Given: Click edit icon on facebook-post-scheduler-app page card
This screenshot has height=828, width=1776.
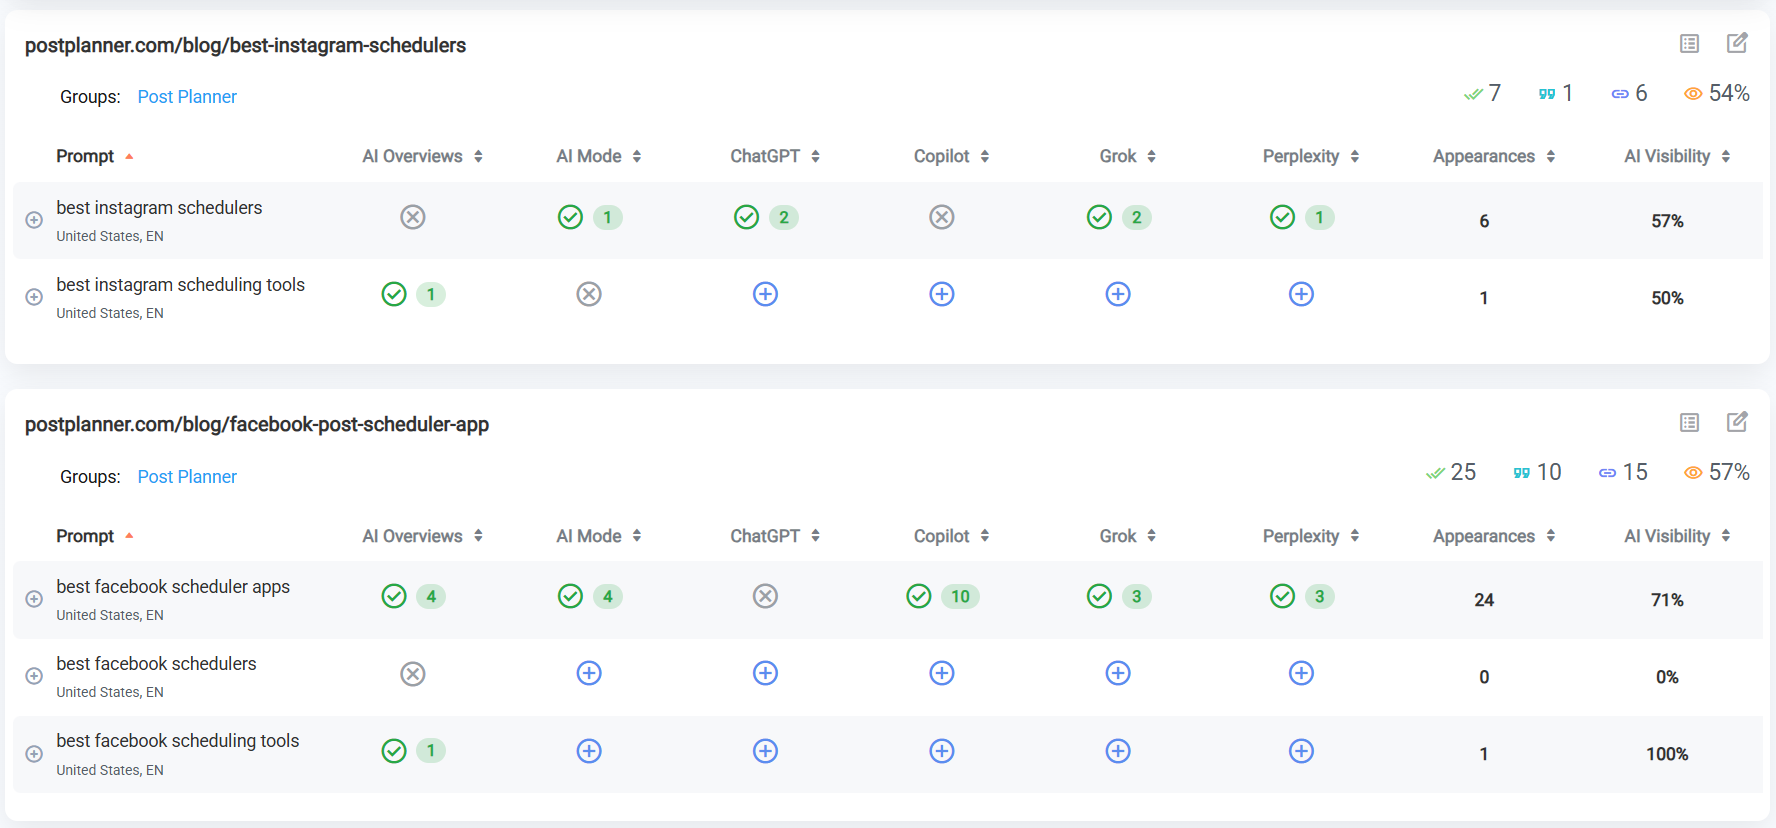Looking at the screenshot, I should tap(1737, 422).
